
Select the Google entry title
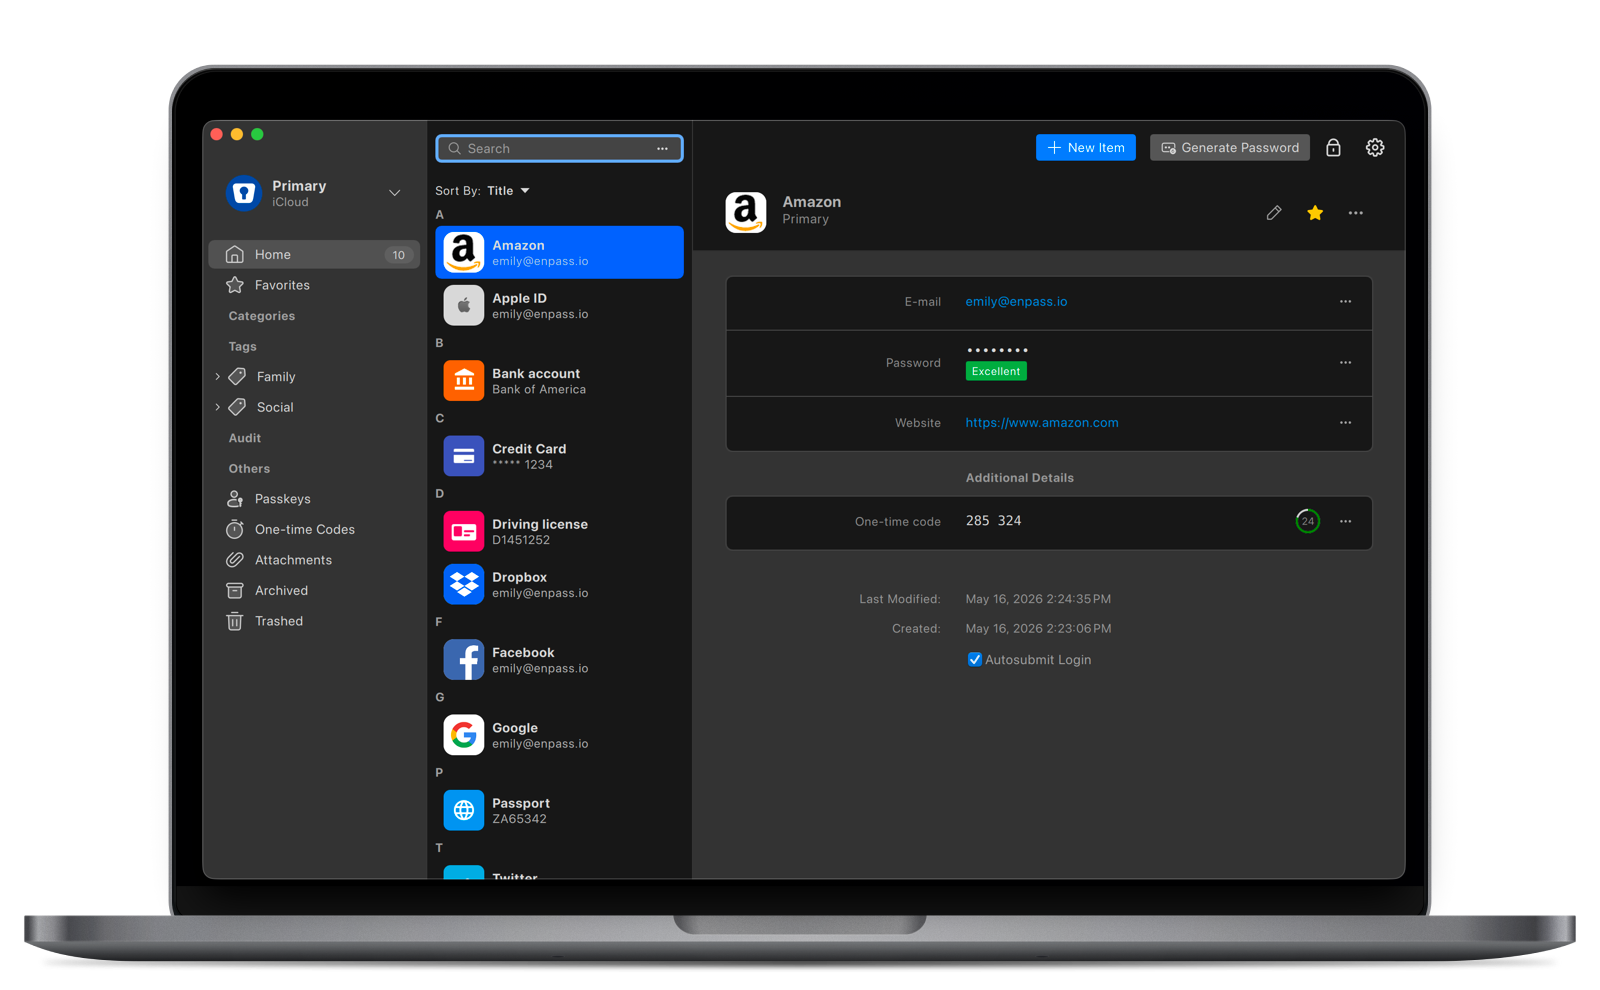515,728
